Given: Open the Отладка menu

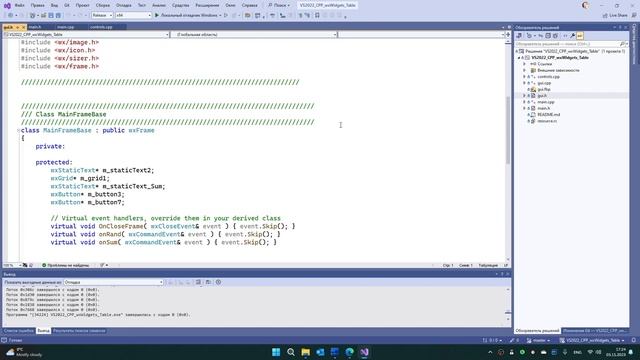Looking at the screenshot, I should (123, 5).
